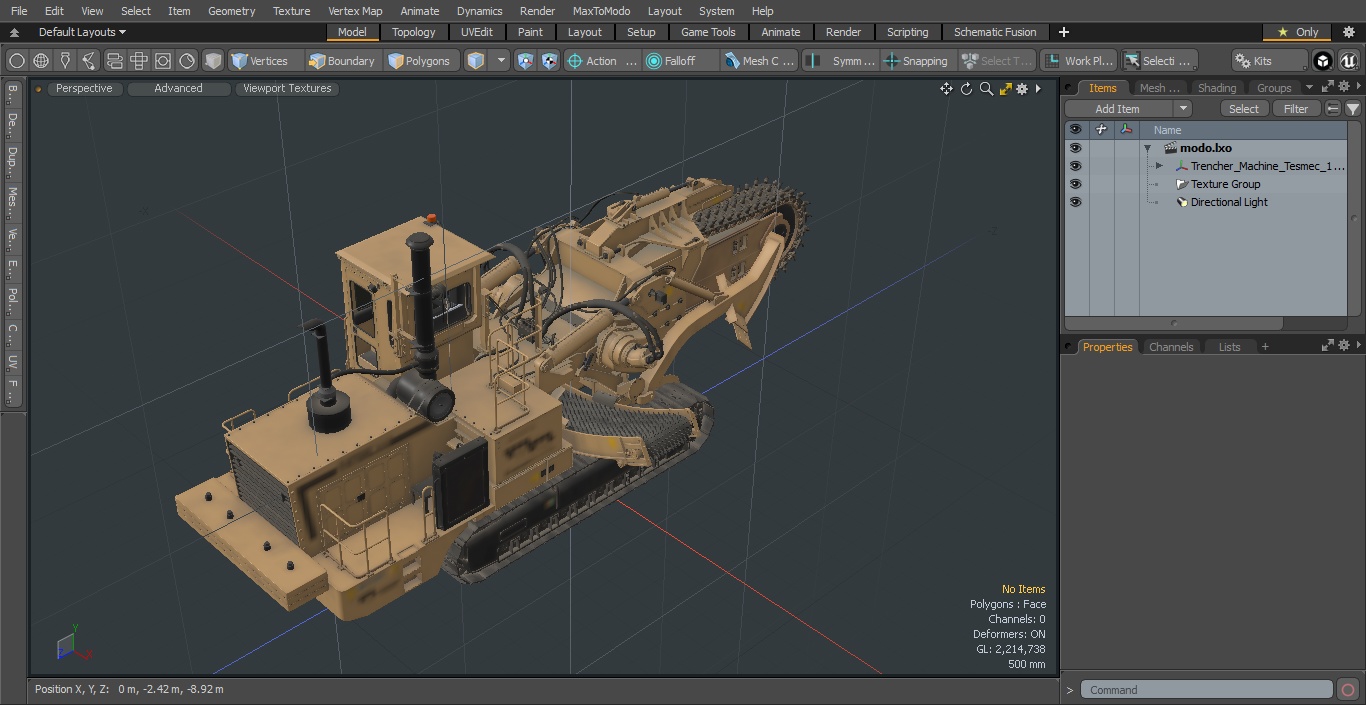Toggle Snapping on
Screen dimensions: 1366x705
(916, 61)
